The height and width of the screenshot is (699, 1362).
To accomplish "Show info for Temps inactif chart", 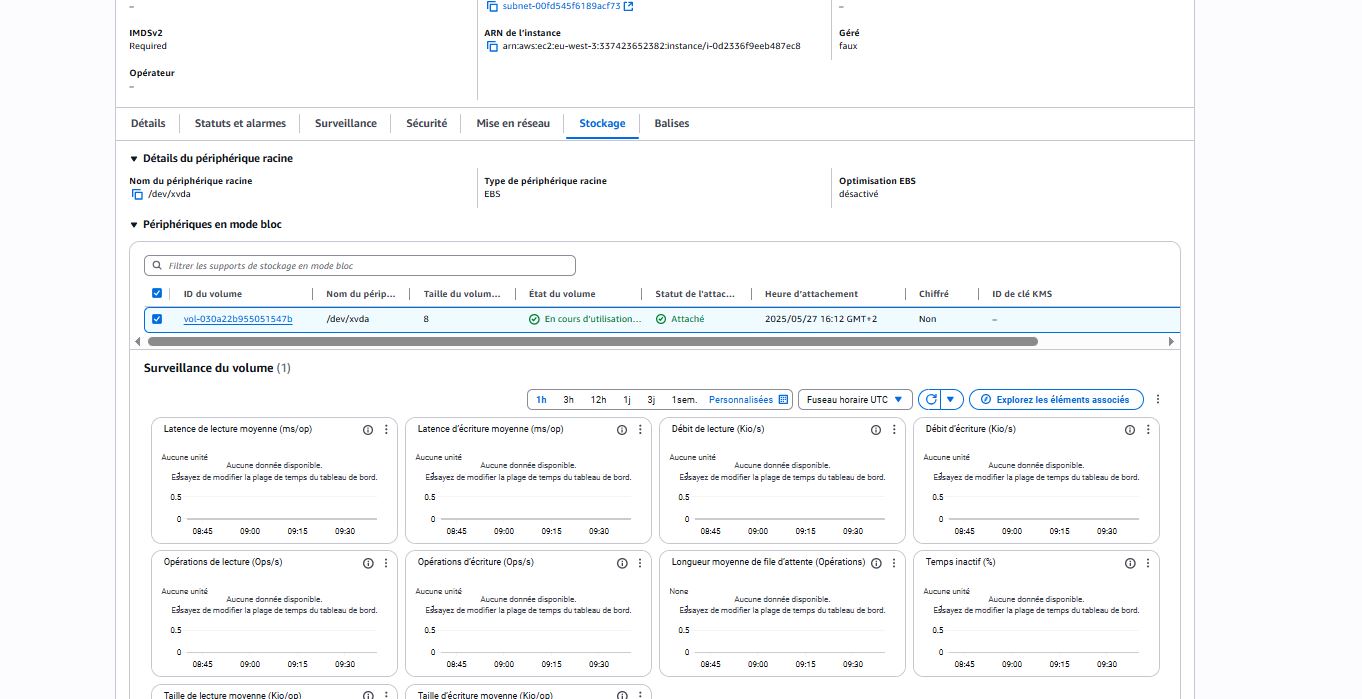I will (1130, 563).
